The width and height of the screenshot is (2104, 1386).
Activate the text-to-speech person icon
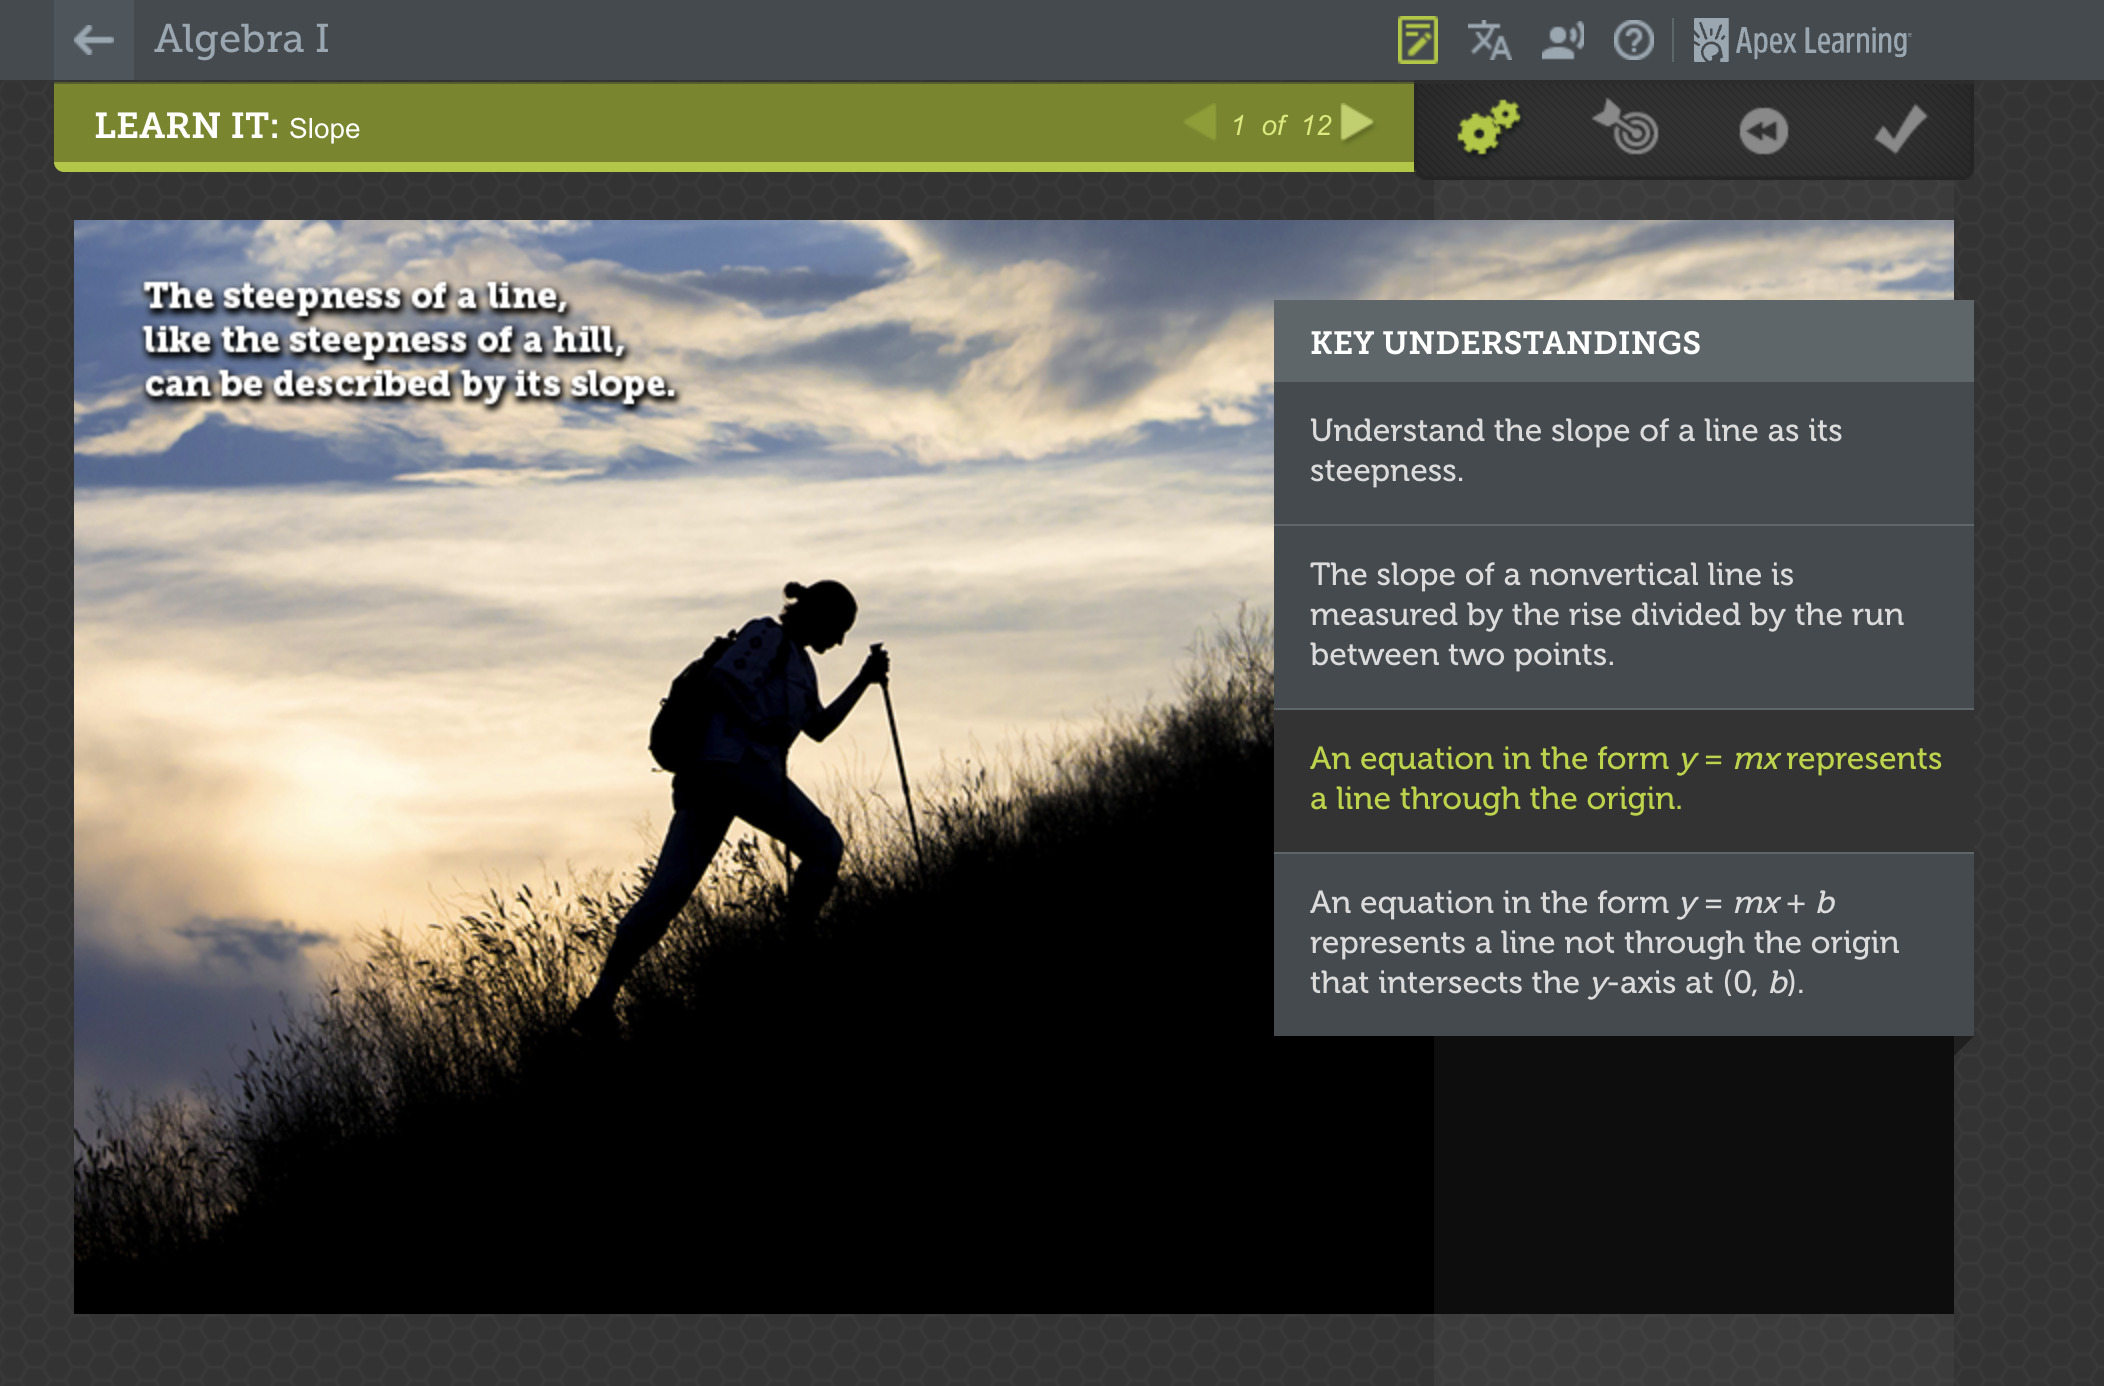click(1562, 41)
